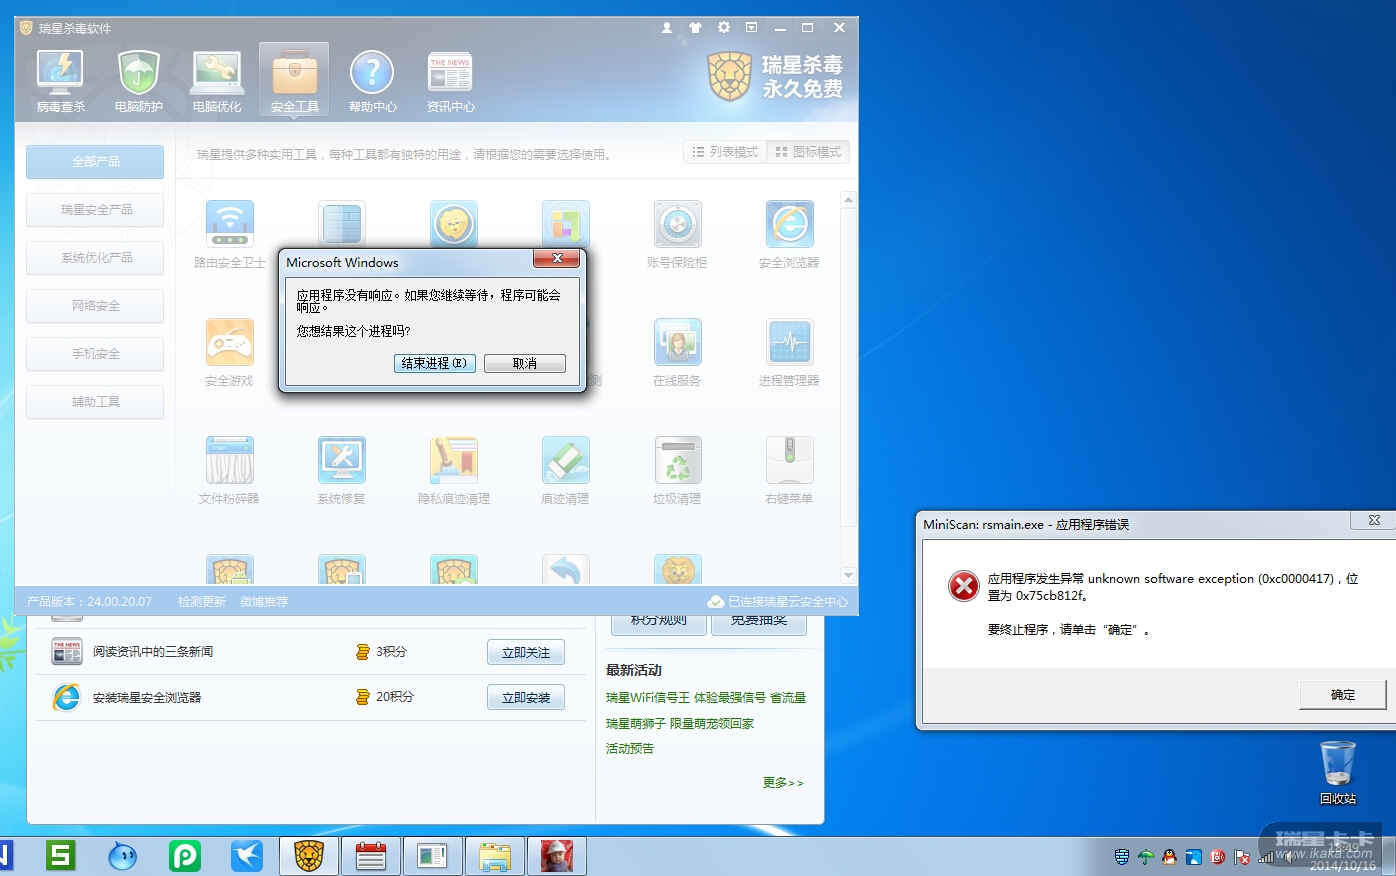
Task: Launch the 垃圾清理 tool
Action: coord(677,471)
